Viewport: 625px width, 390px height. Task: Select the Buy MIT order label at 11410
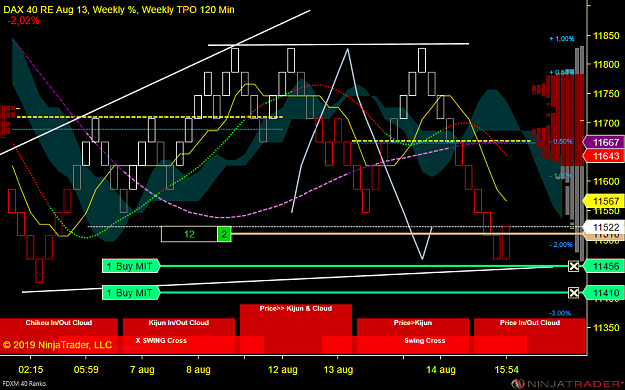coord(131,293)
